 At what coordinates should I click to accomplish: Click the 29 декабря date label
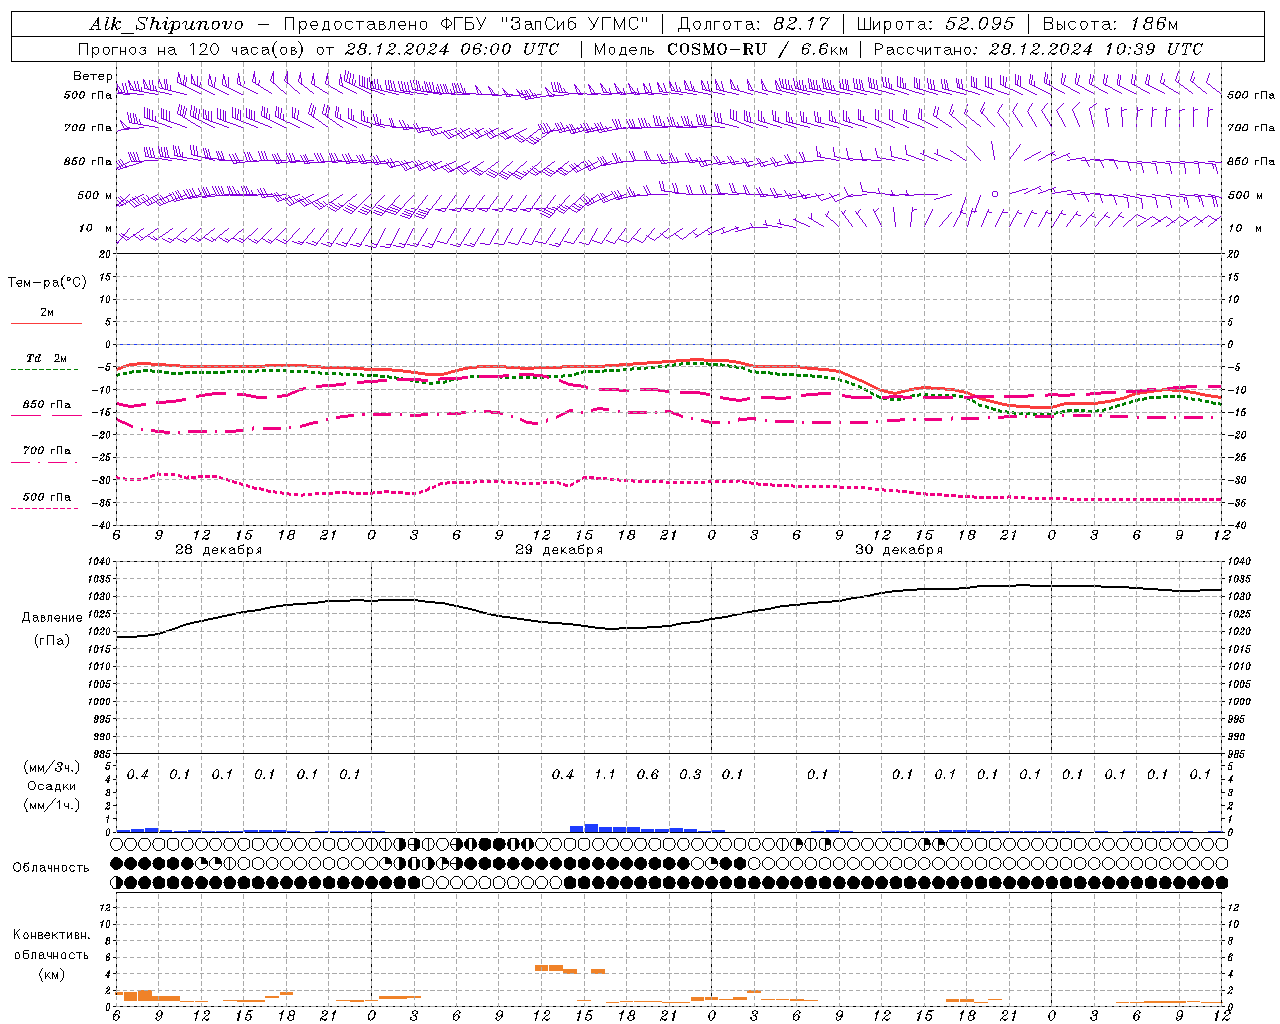[x=559, y=550]
